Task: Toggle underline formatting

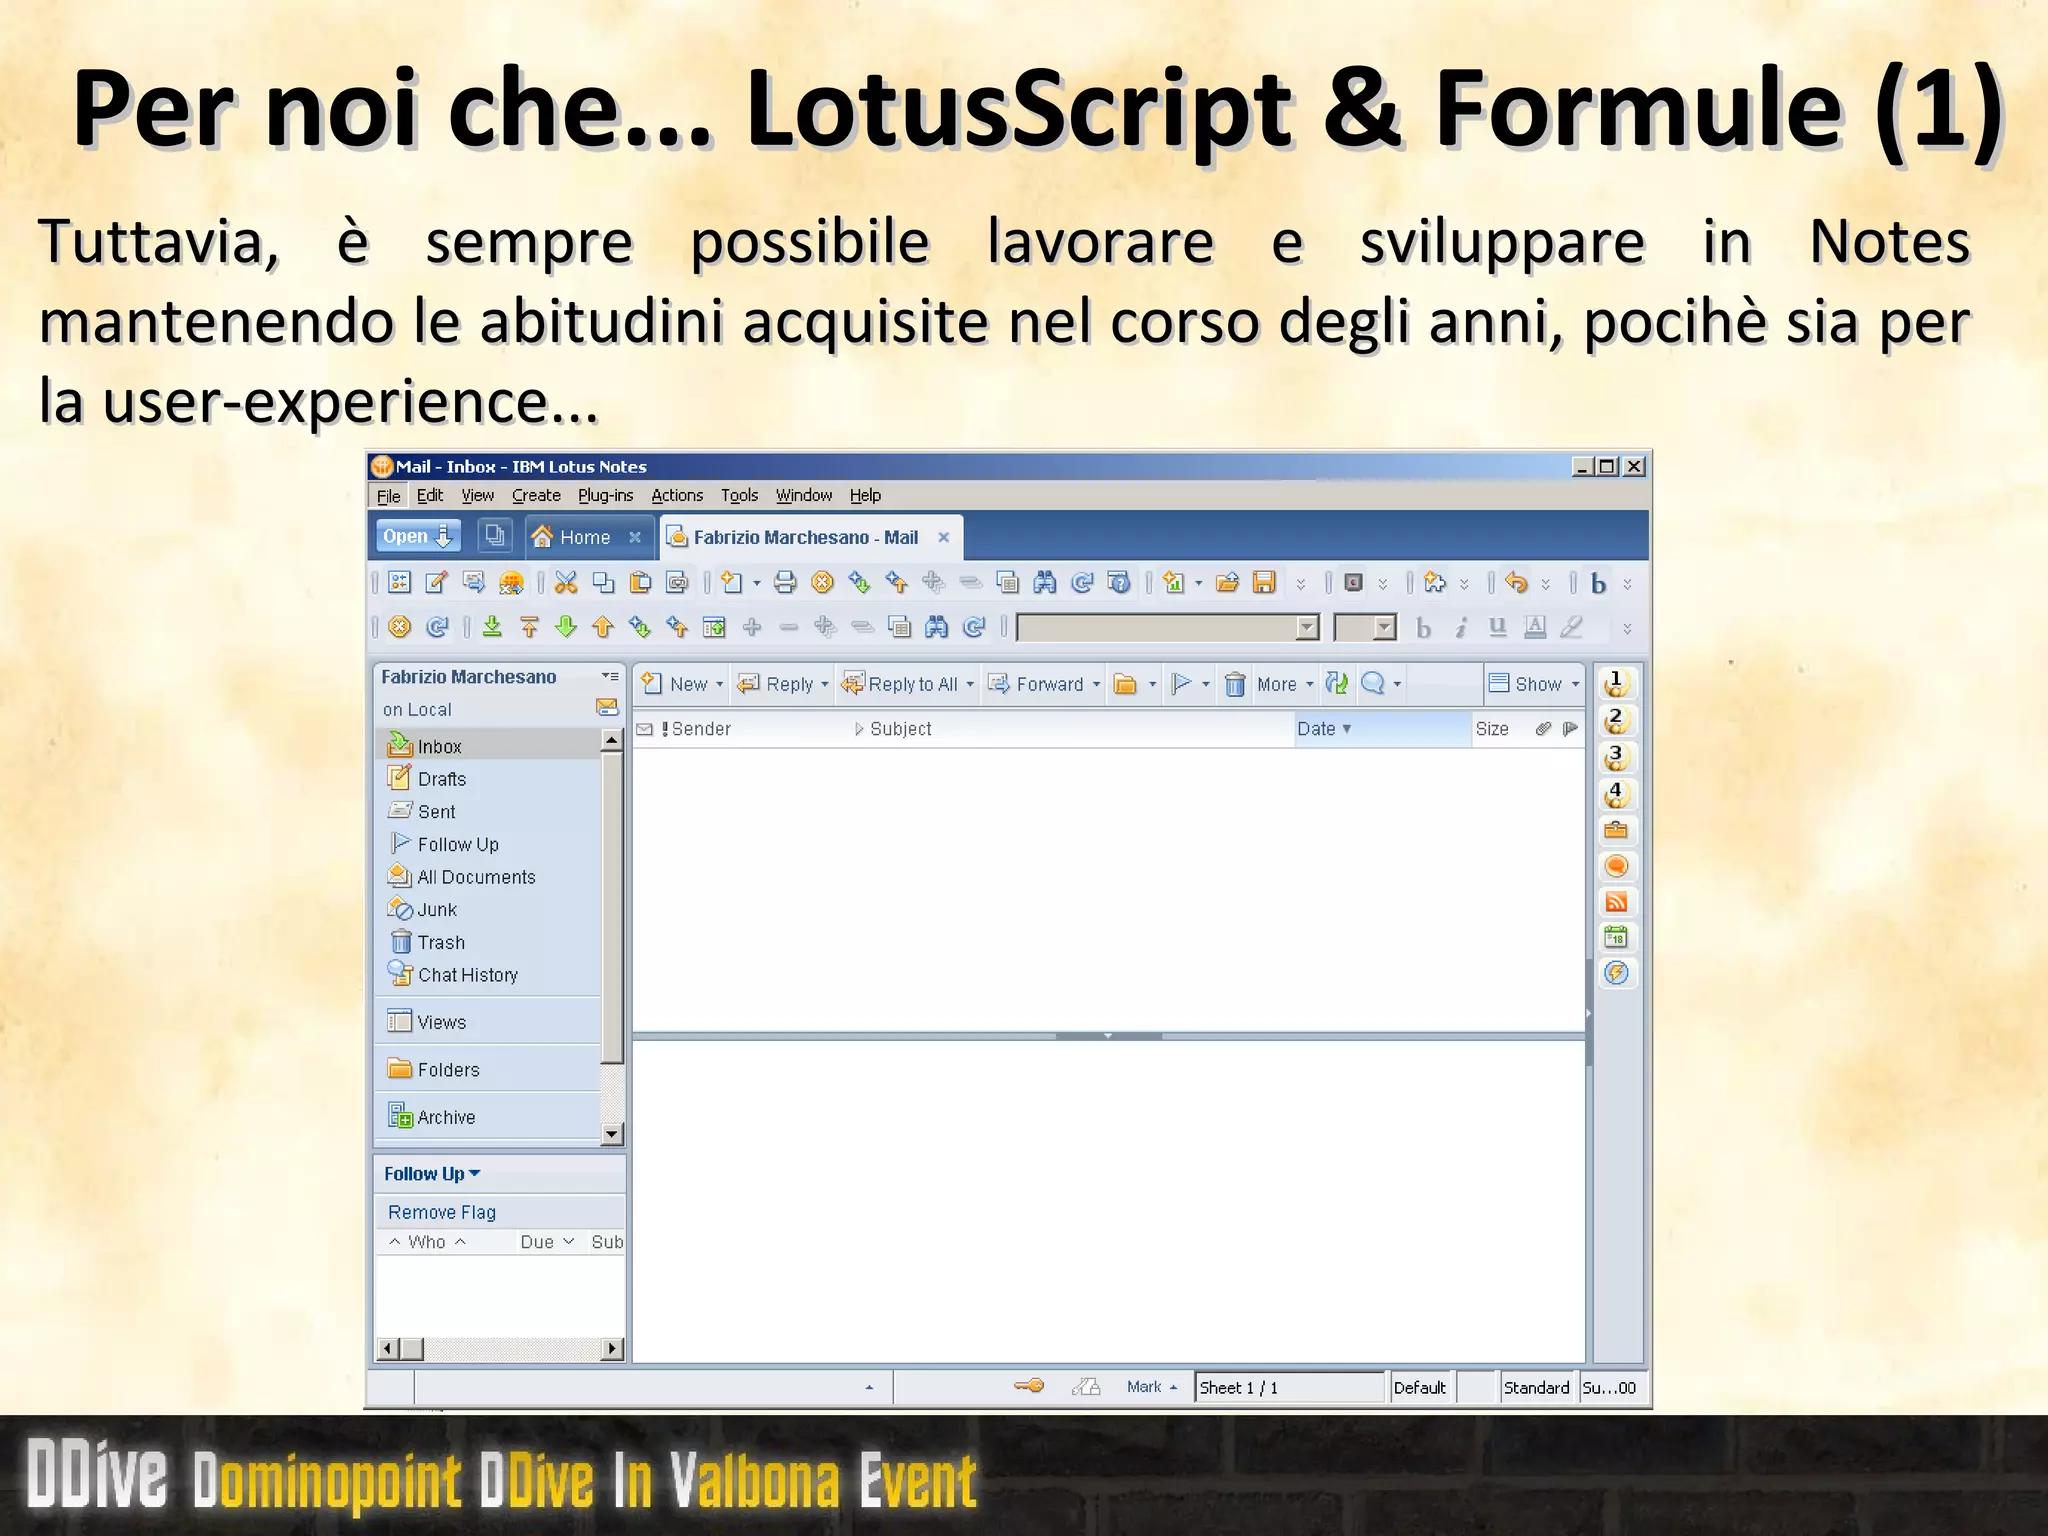Action: pyautogui.click(x=1497, y=627)
